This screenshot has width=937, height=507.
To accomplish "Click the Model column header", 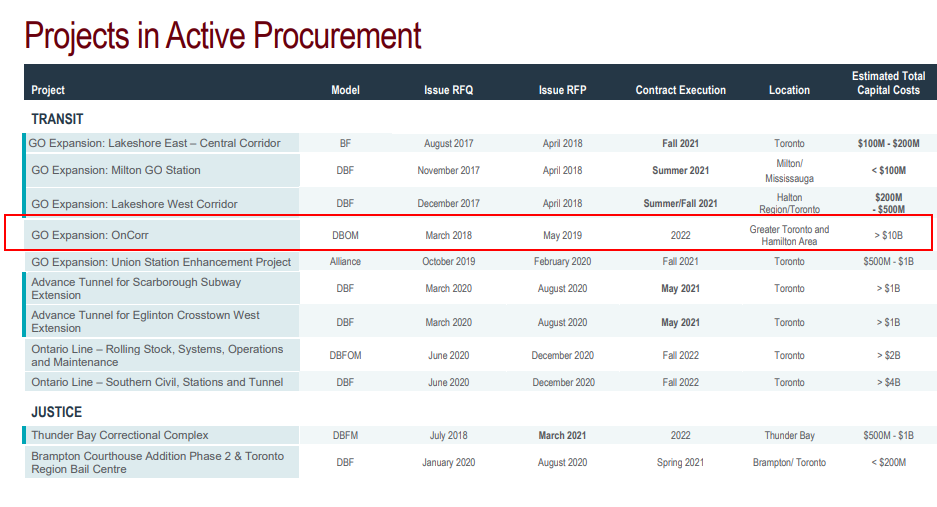I will coord(345,90).
